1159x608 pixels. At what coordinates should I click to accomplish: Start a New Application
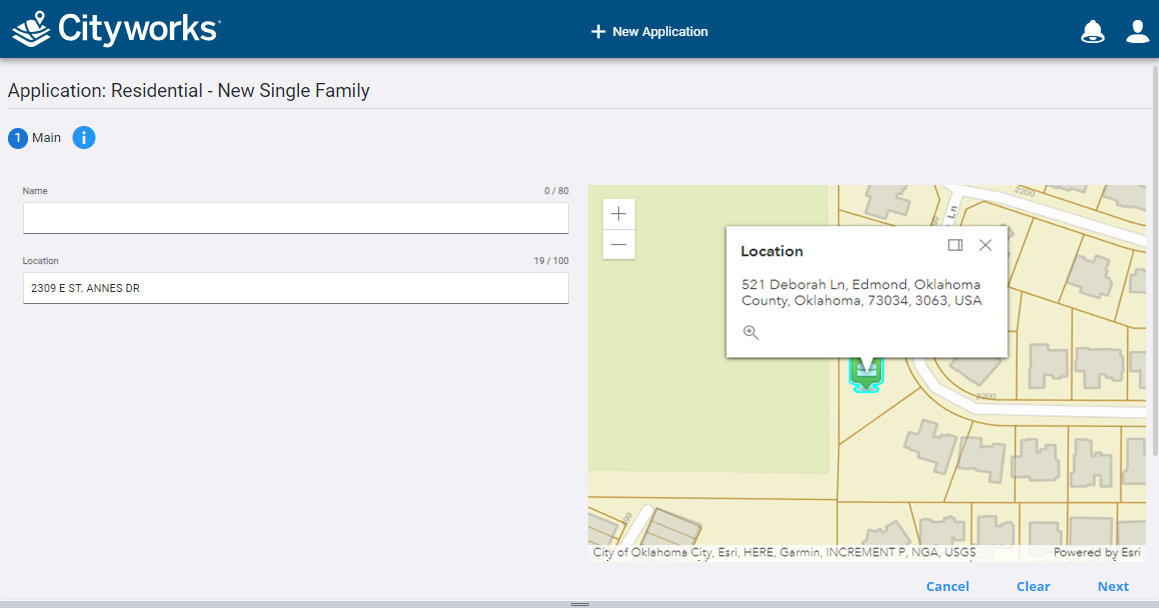pyautogui.click(x=649, y=32)
